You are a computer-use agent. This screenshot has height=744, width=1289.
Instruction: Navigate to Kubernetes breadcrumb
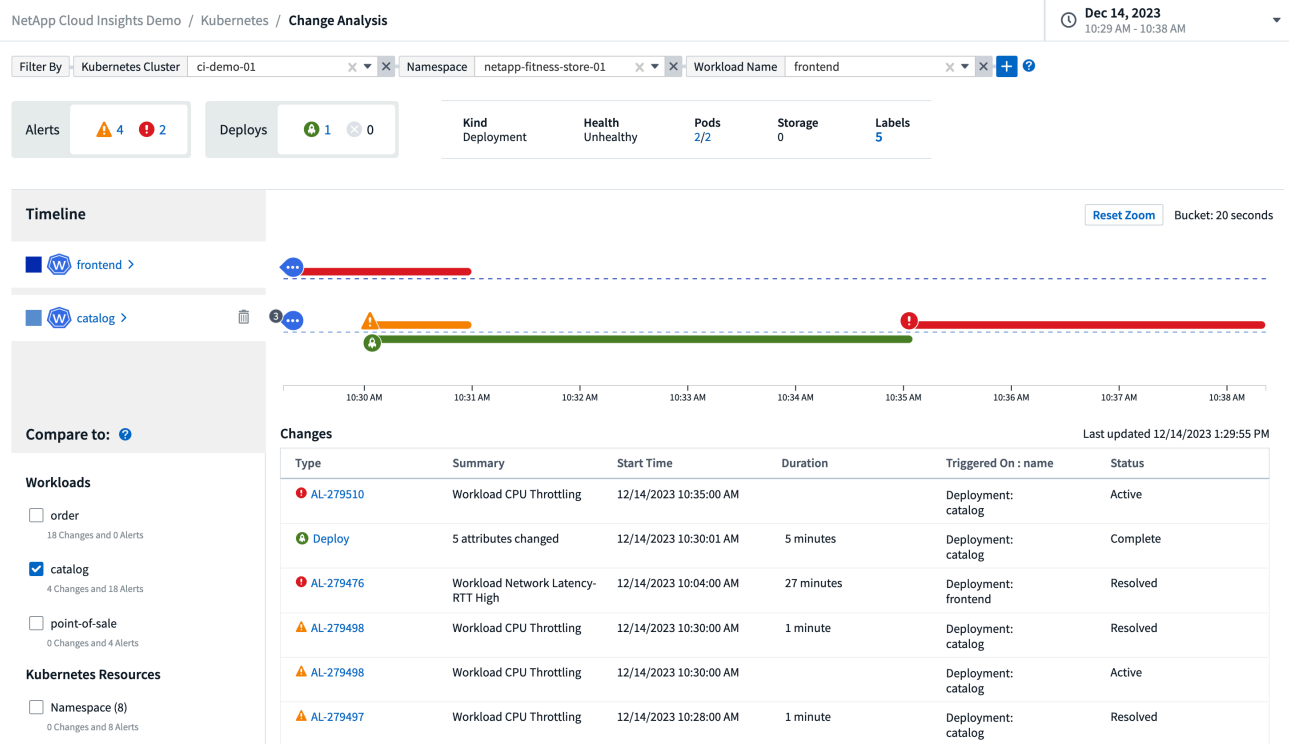(x=235, y=20)
